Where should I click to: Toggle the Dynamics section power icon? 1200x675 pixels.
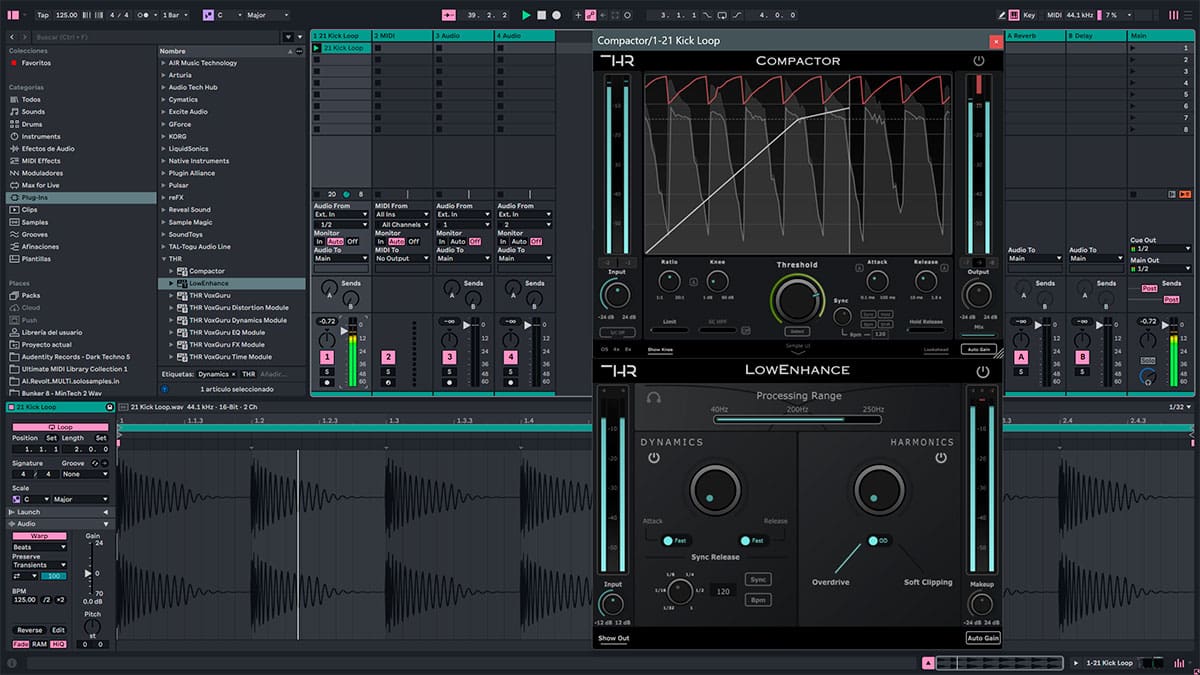[x=654, y=458]
